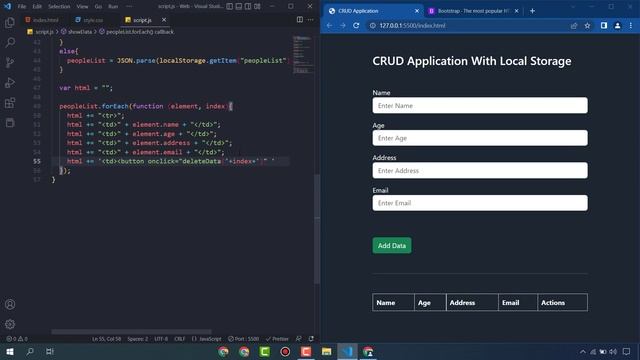640x360 pixels.
Task: Open the File menu
Action: [22, 7]
